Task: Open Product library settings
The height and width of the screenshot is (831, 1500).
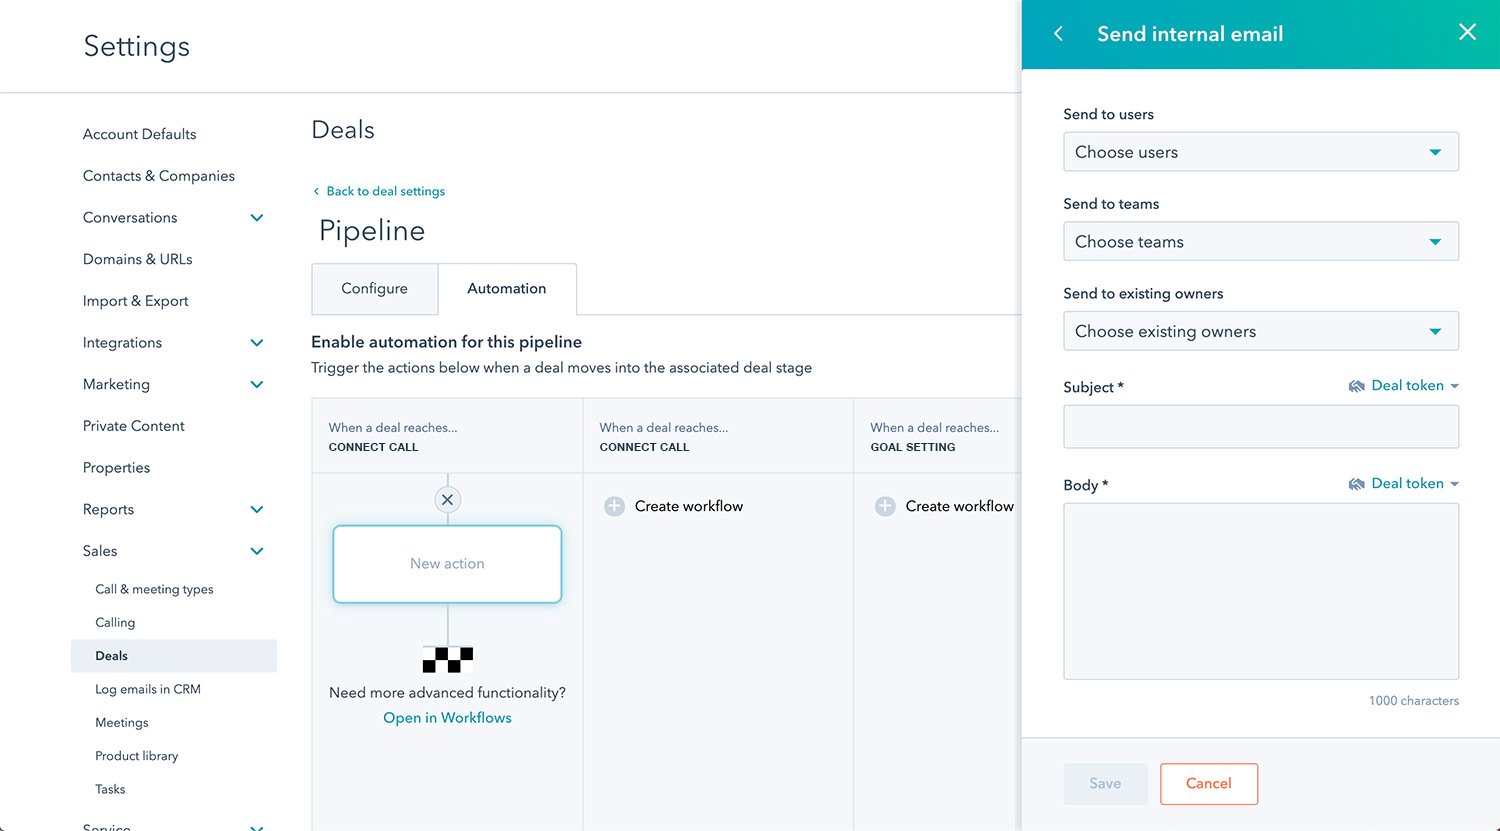Action: [136, 756]
